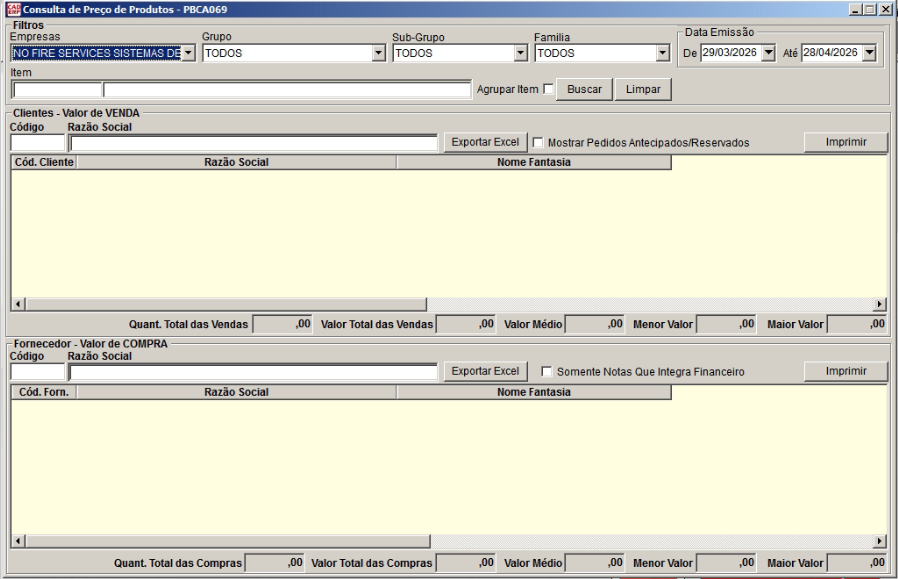The image size is (898, 579).
Task: Enable Mostrar Pedidos Antecipados/Reservados
Action: [x=538, y=142]
